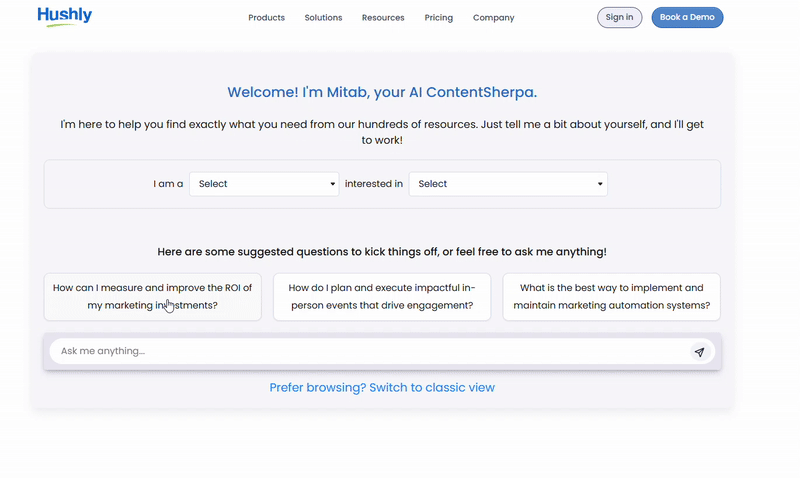The height and width of the screenshot is (478, 800).
Task: Choose the marketing ROI suggested question
Action: pyautogui.click(x=153, y=296)
